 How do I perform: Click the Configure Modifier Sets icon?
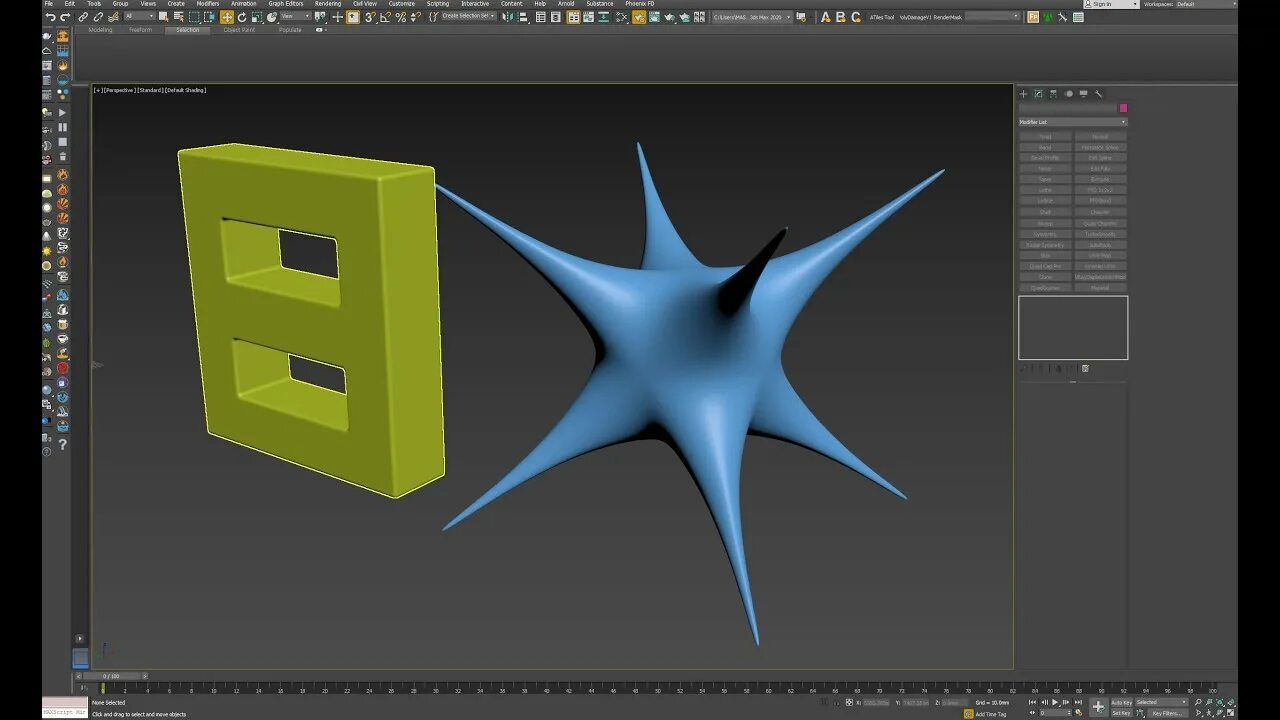tap(1085, 368)
